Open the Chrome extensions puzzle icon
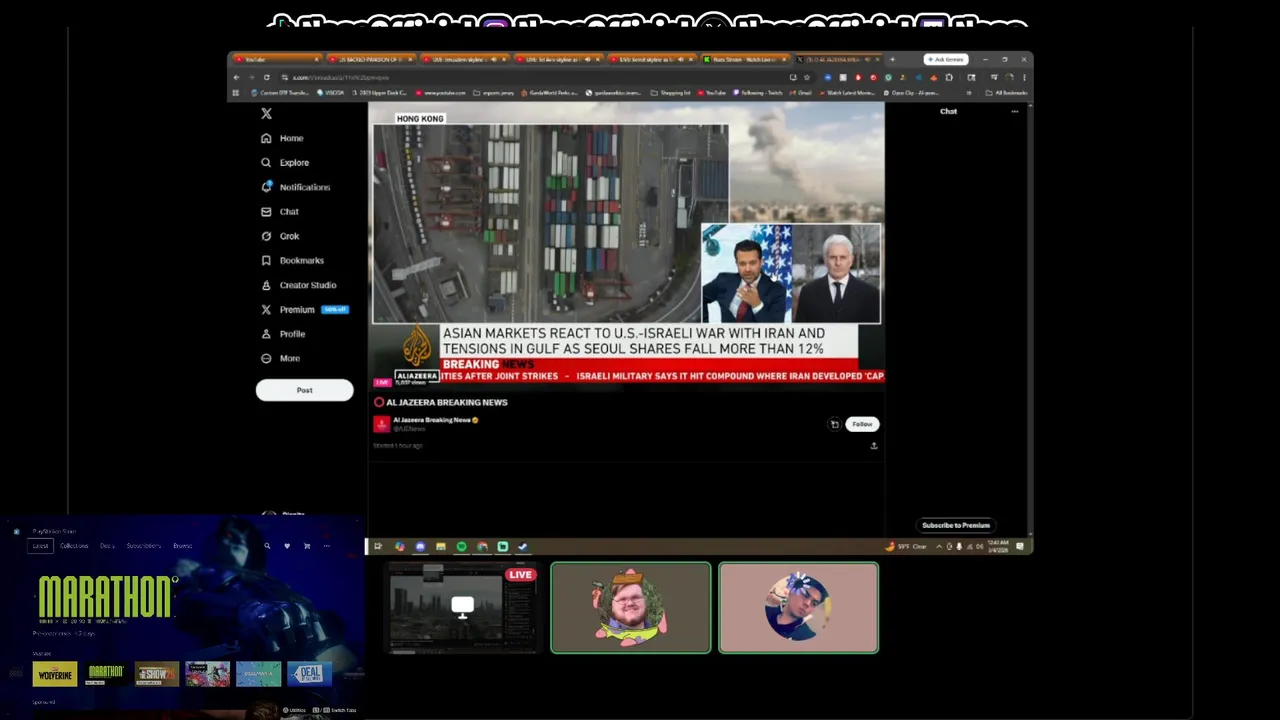Screen dimensions: 1280x720 [x=949, y=77]
